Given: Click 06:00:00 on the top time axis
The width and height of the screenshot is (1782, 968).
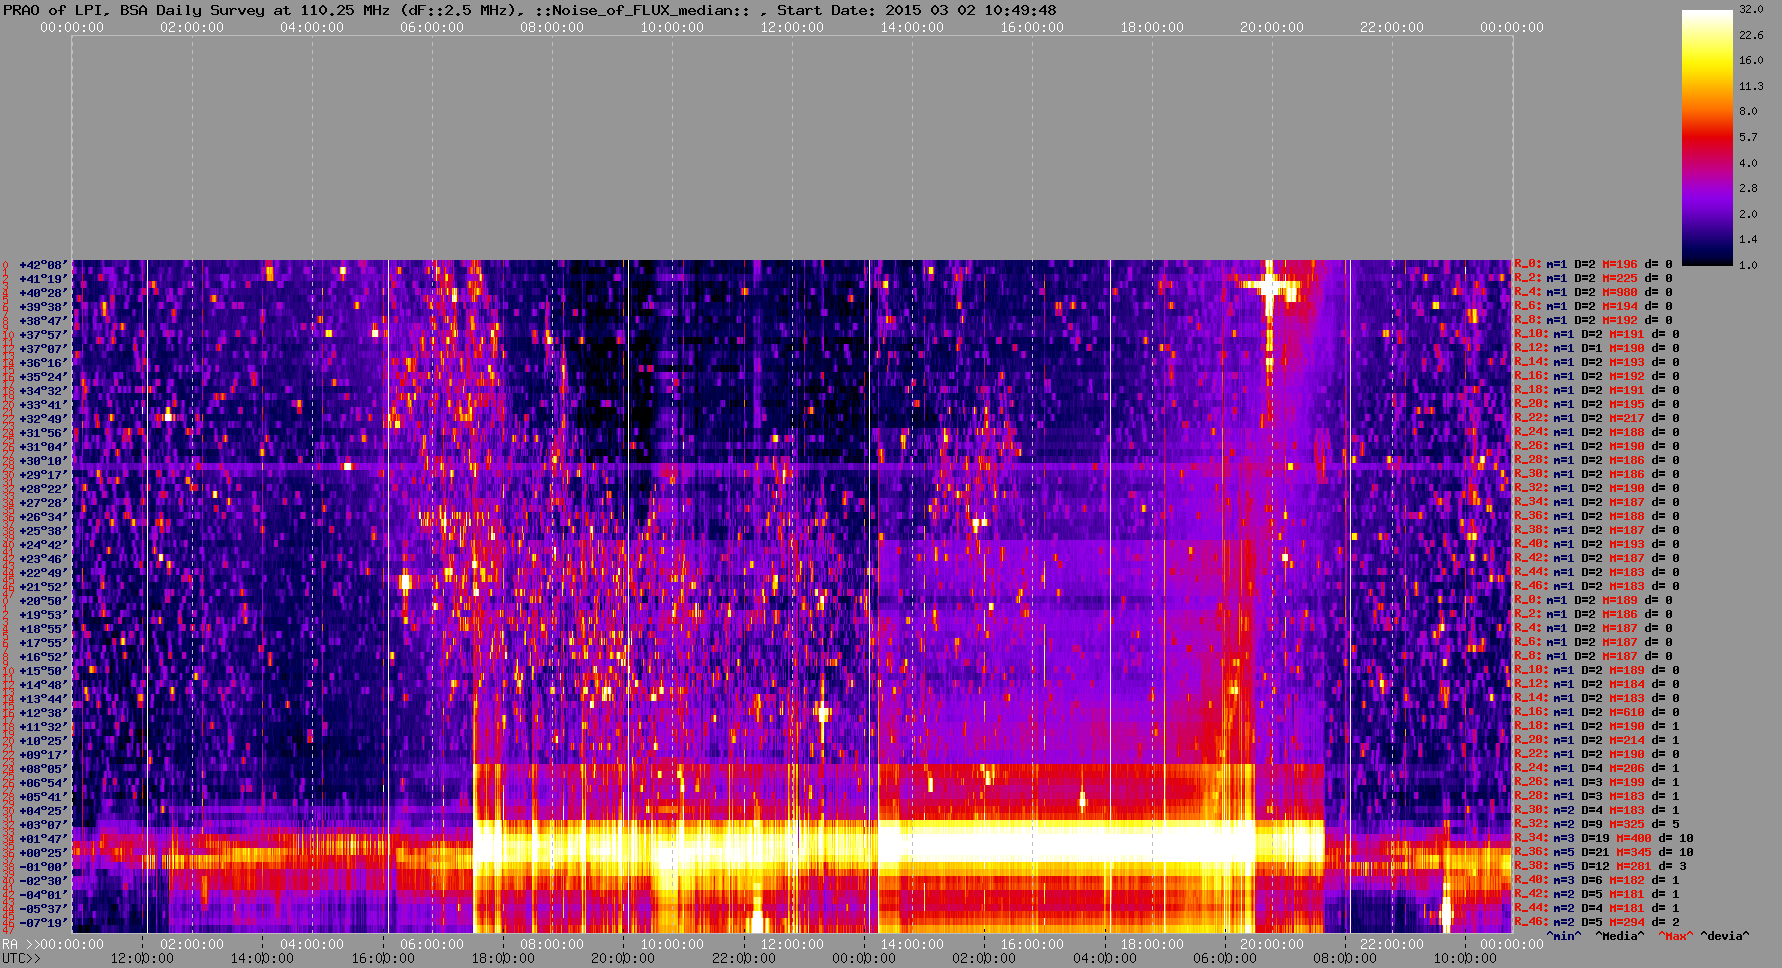Looking at the screenshot, I should [432, 28].
